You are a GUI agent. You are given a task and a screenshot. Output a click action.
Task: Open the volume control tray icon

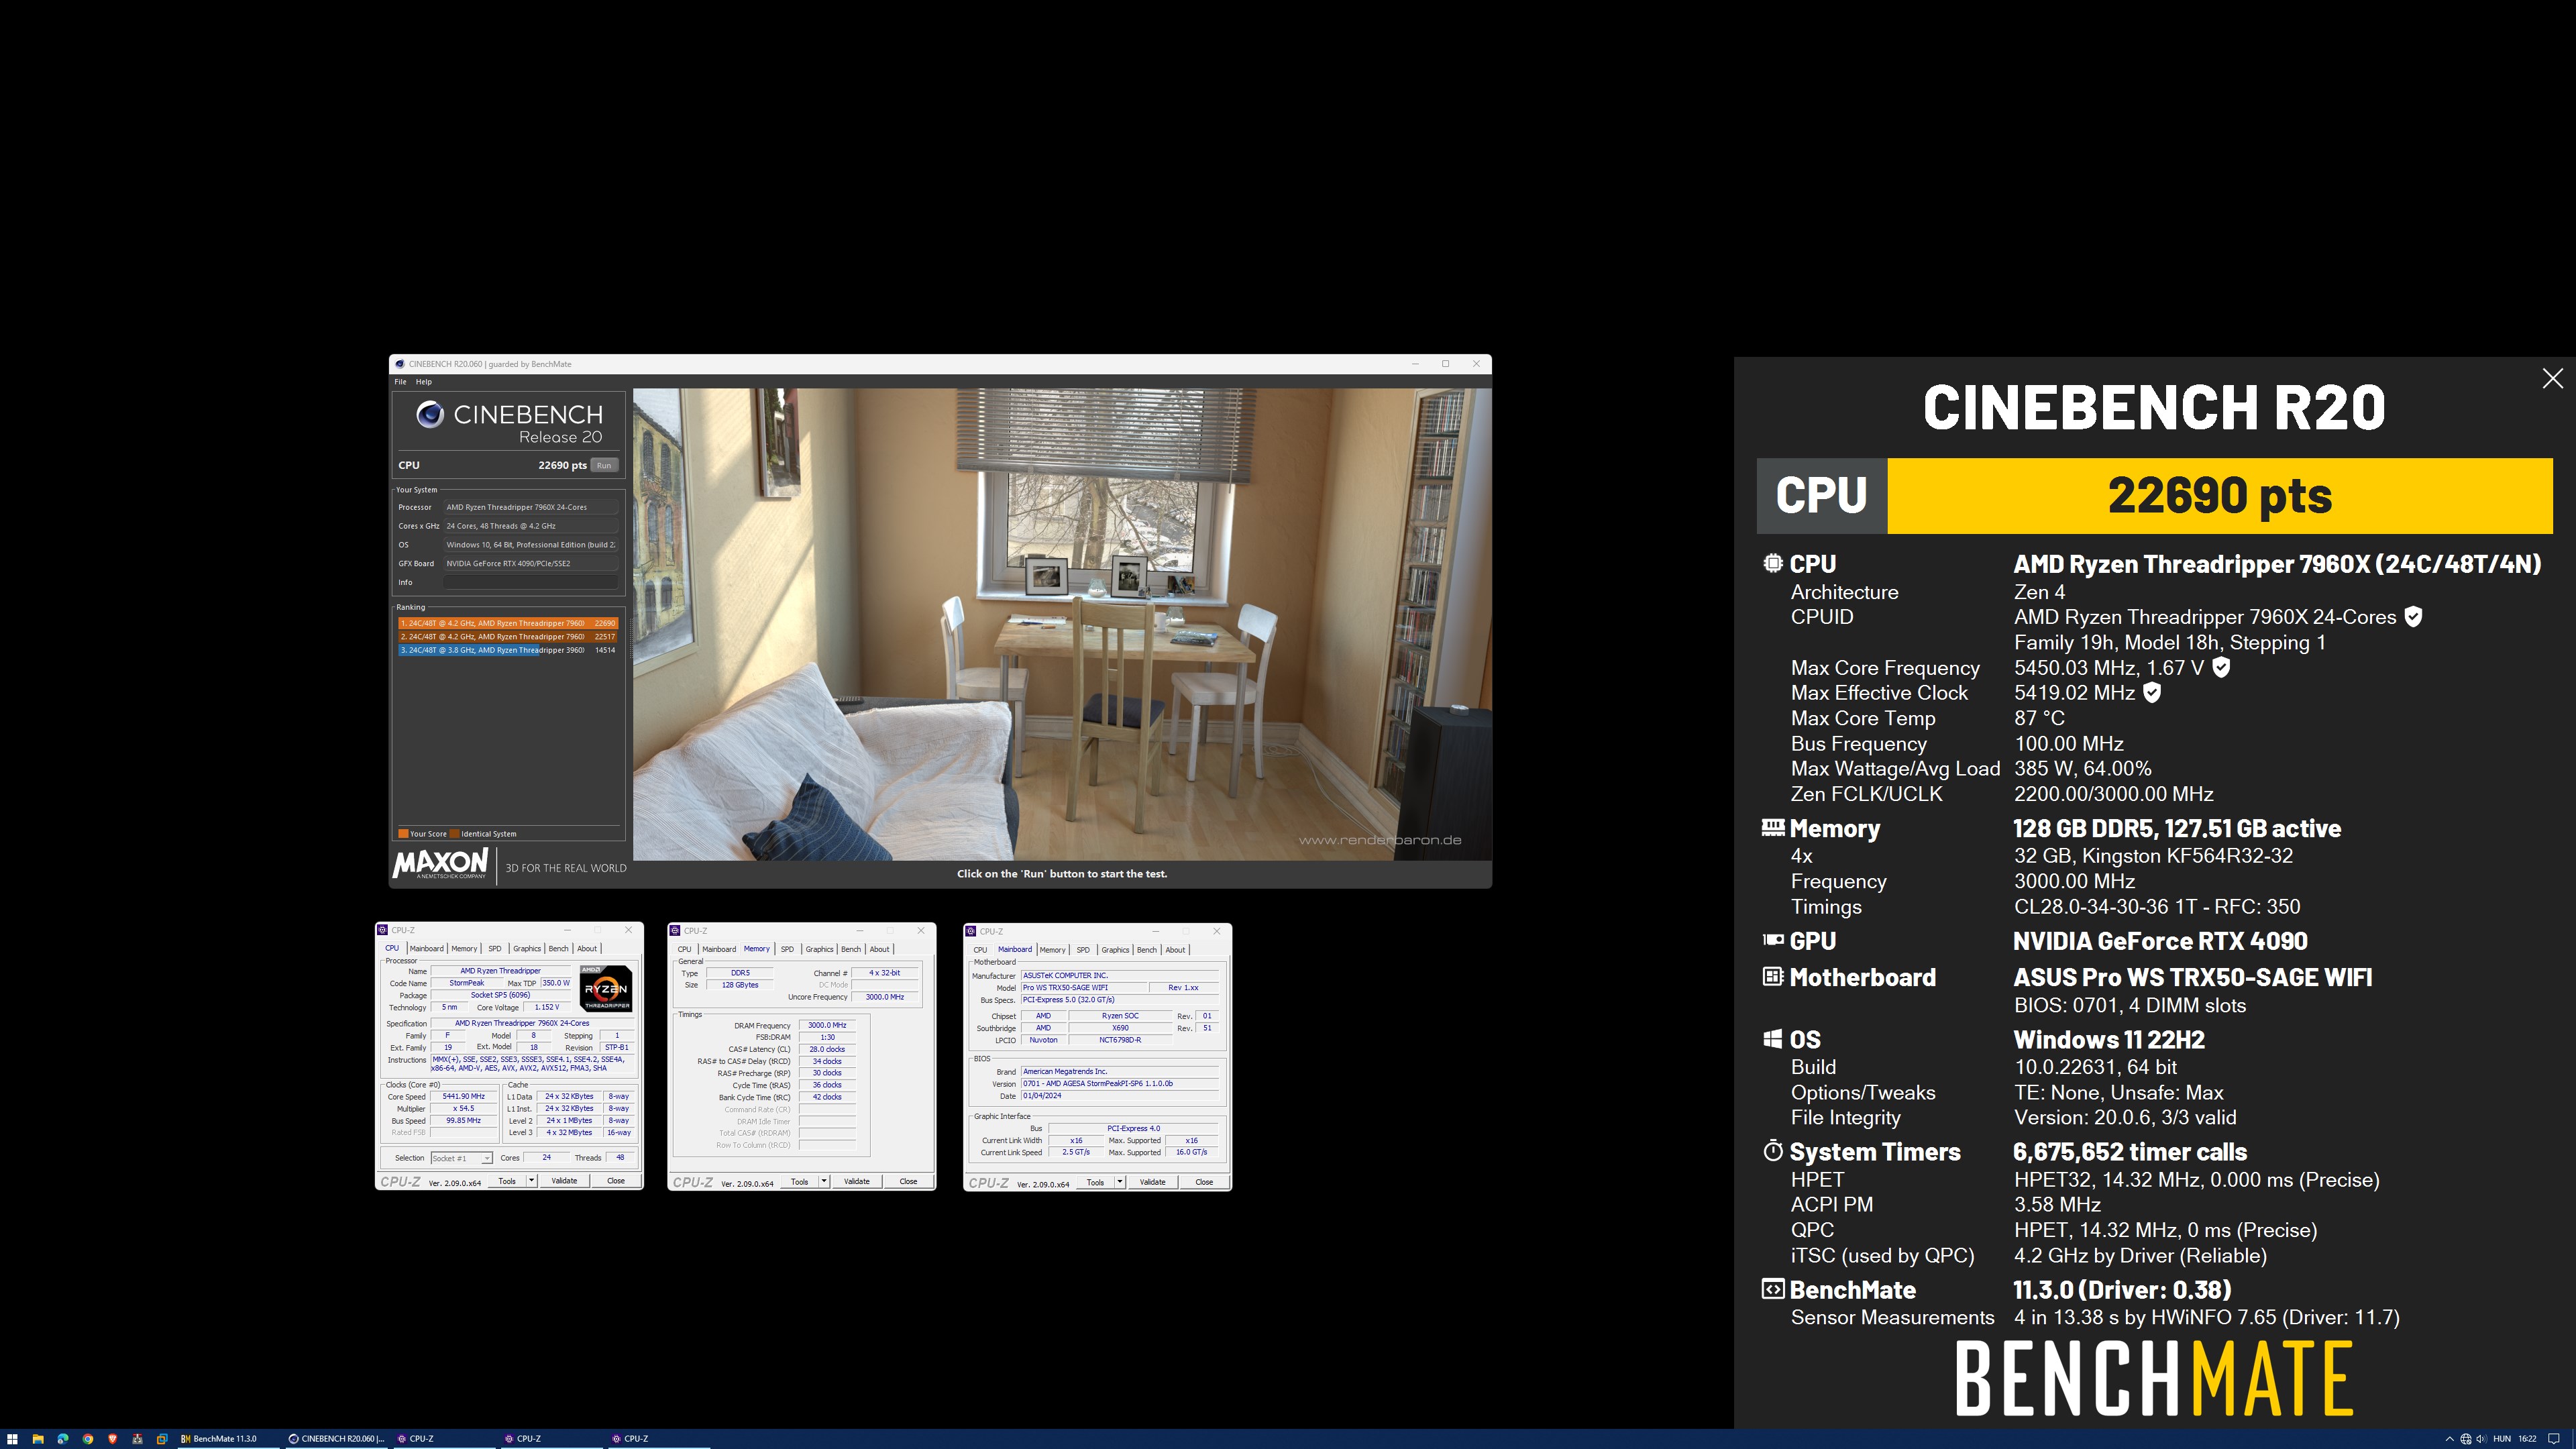coord(2481,1439)
